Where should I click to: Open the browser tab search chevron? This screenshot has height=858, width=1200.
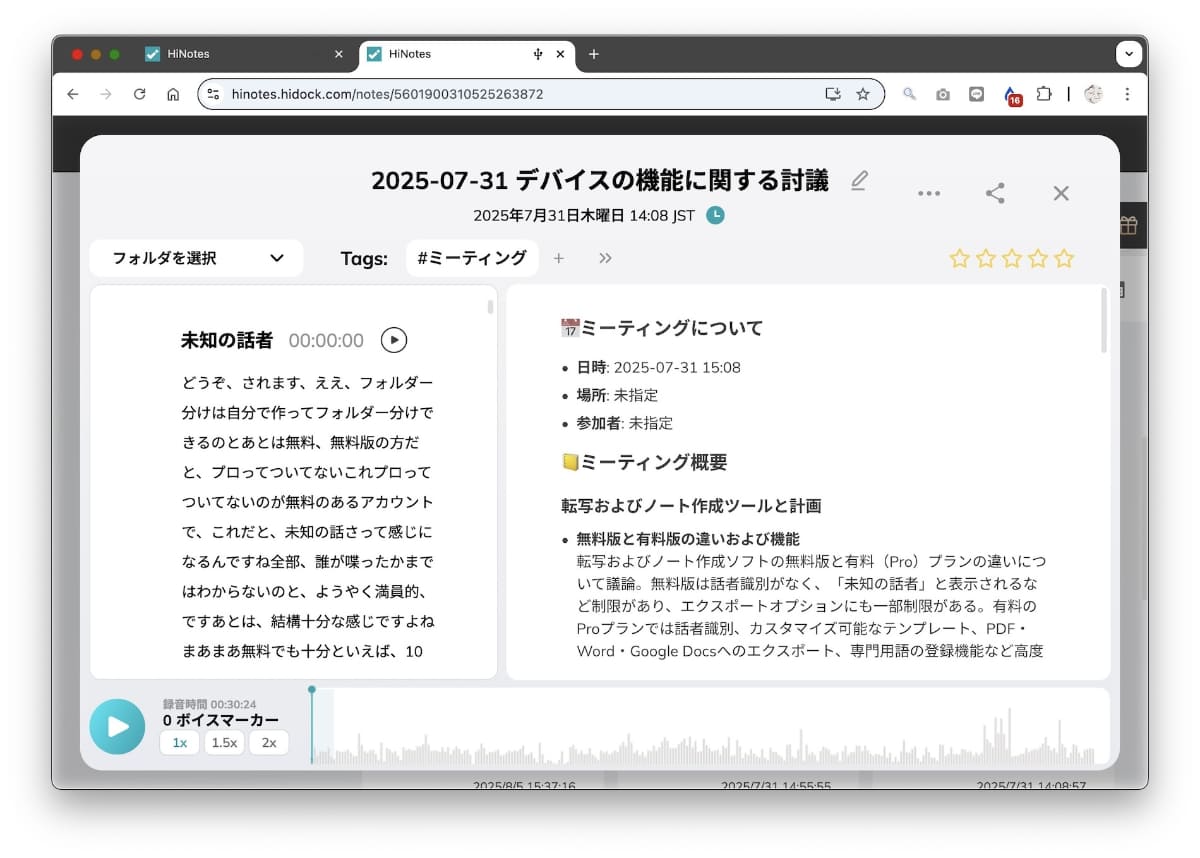(x=1128, y=54)
